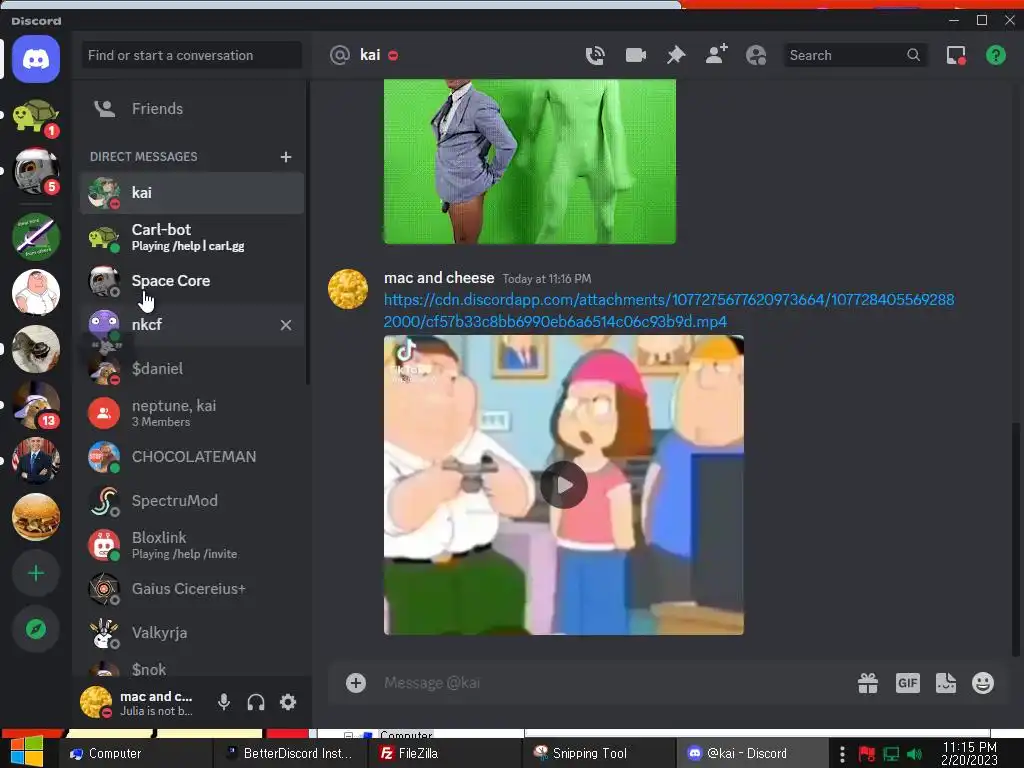Open the server with 13 notifications
Image resolution: width=1024 pixels, height=768 pixels.
click(x=36, y=405)
